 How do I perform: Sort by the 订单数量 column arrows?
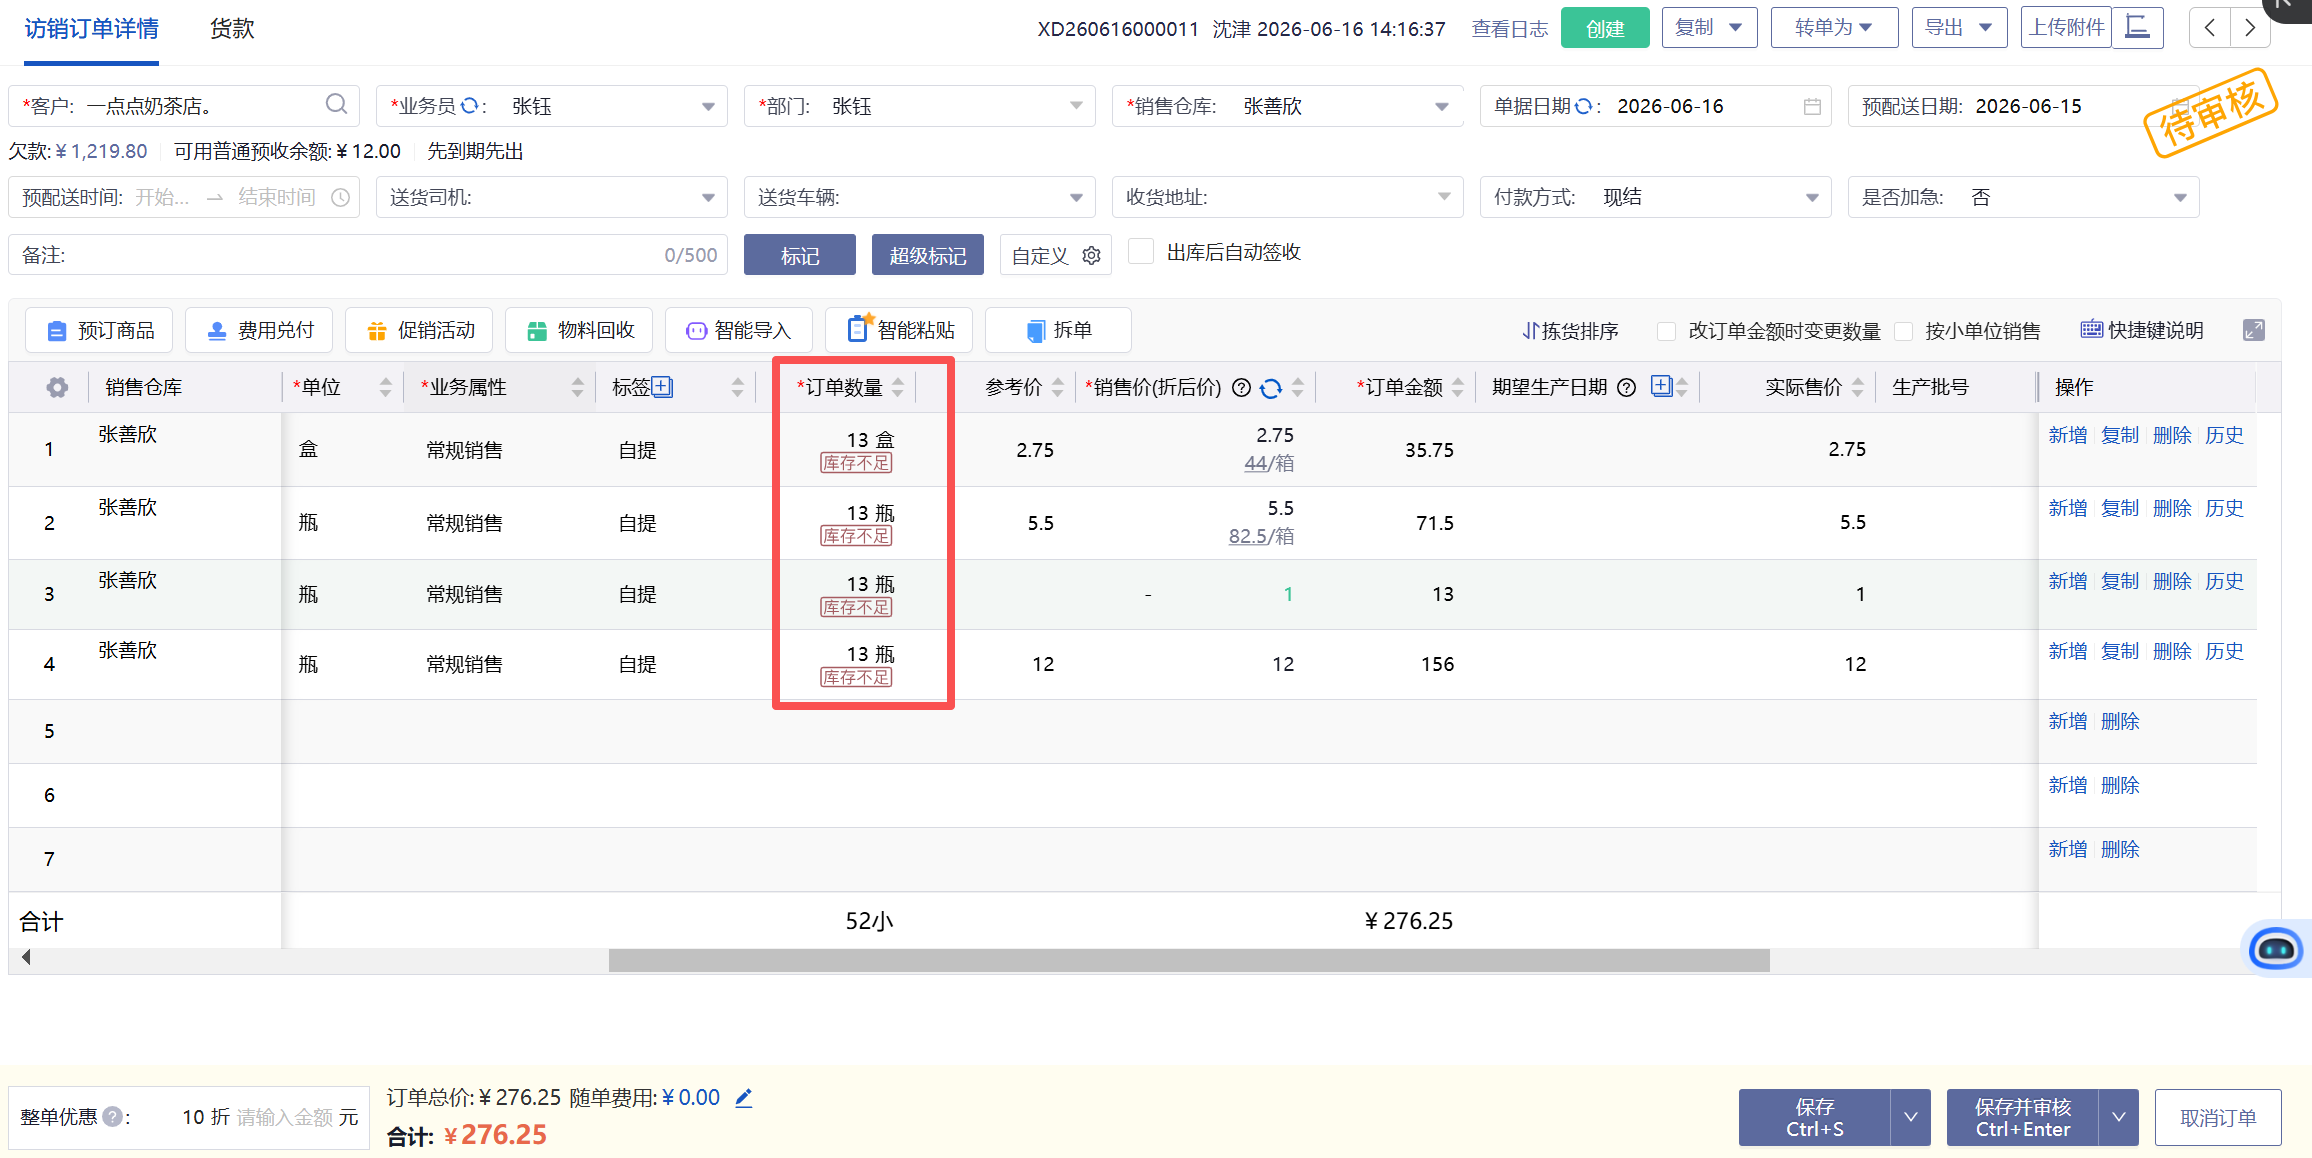[x=898, y=387]
